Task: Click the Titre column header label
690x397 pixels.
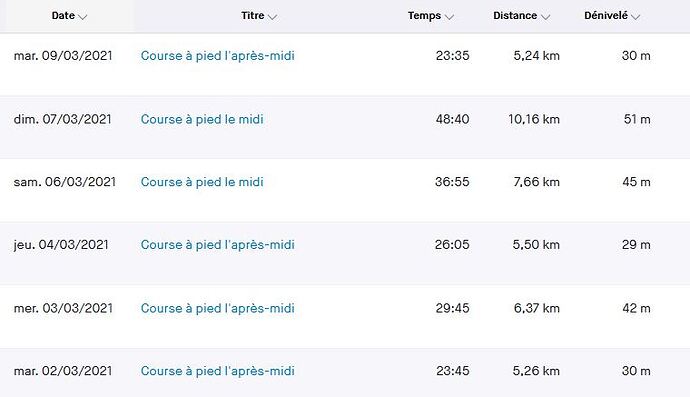Action: (253, 15)
